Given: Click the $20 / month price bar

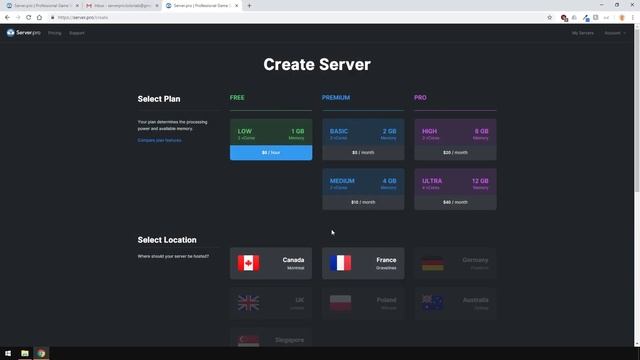Looking at the screenshot, I should click(x=456, y=153).
